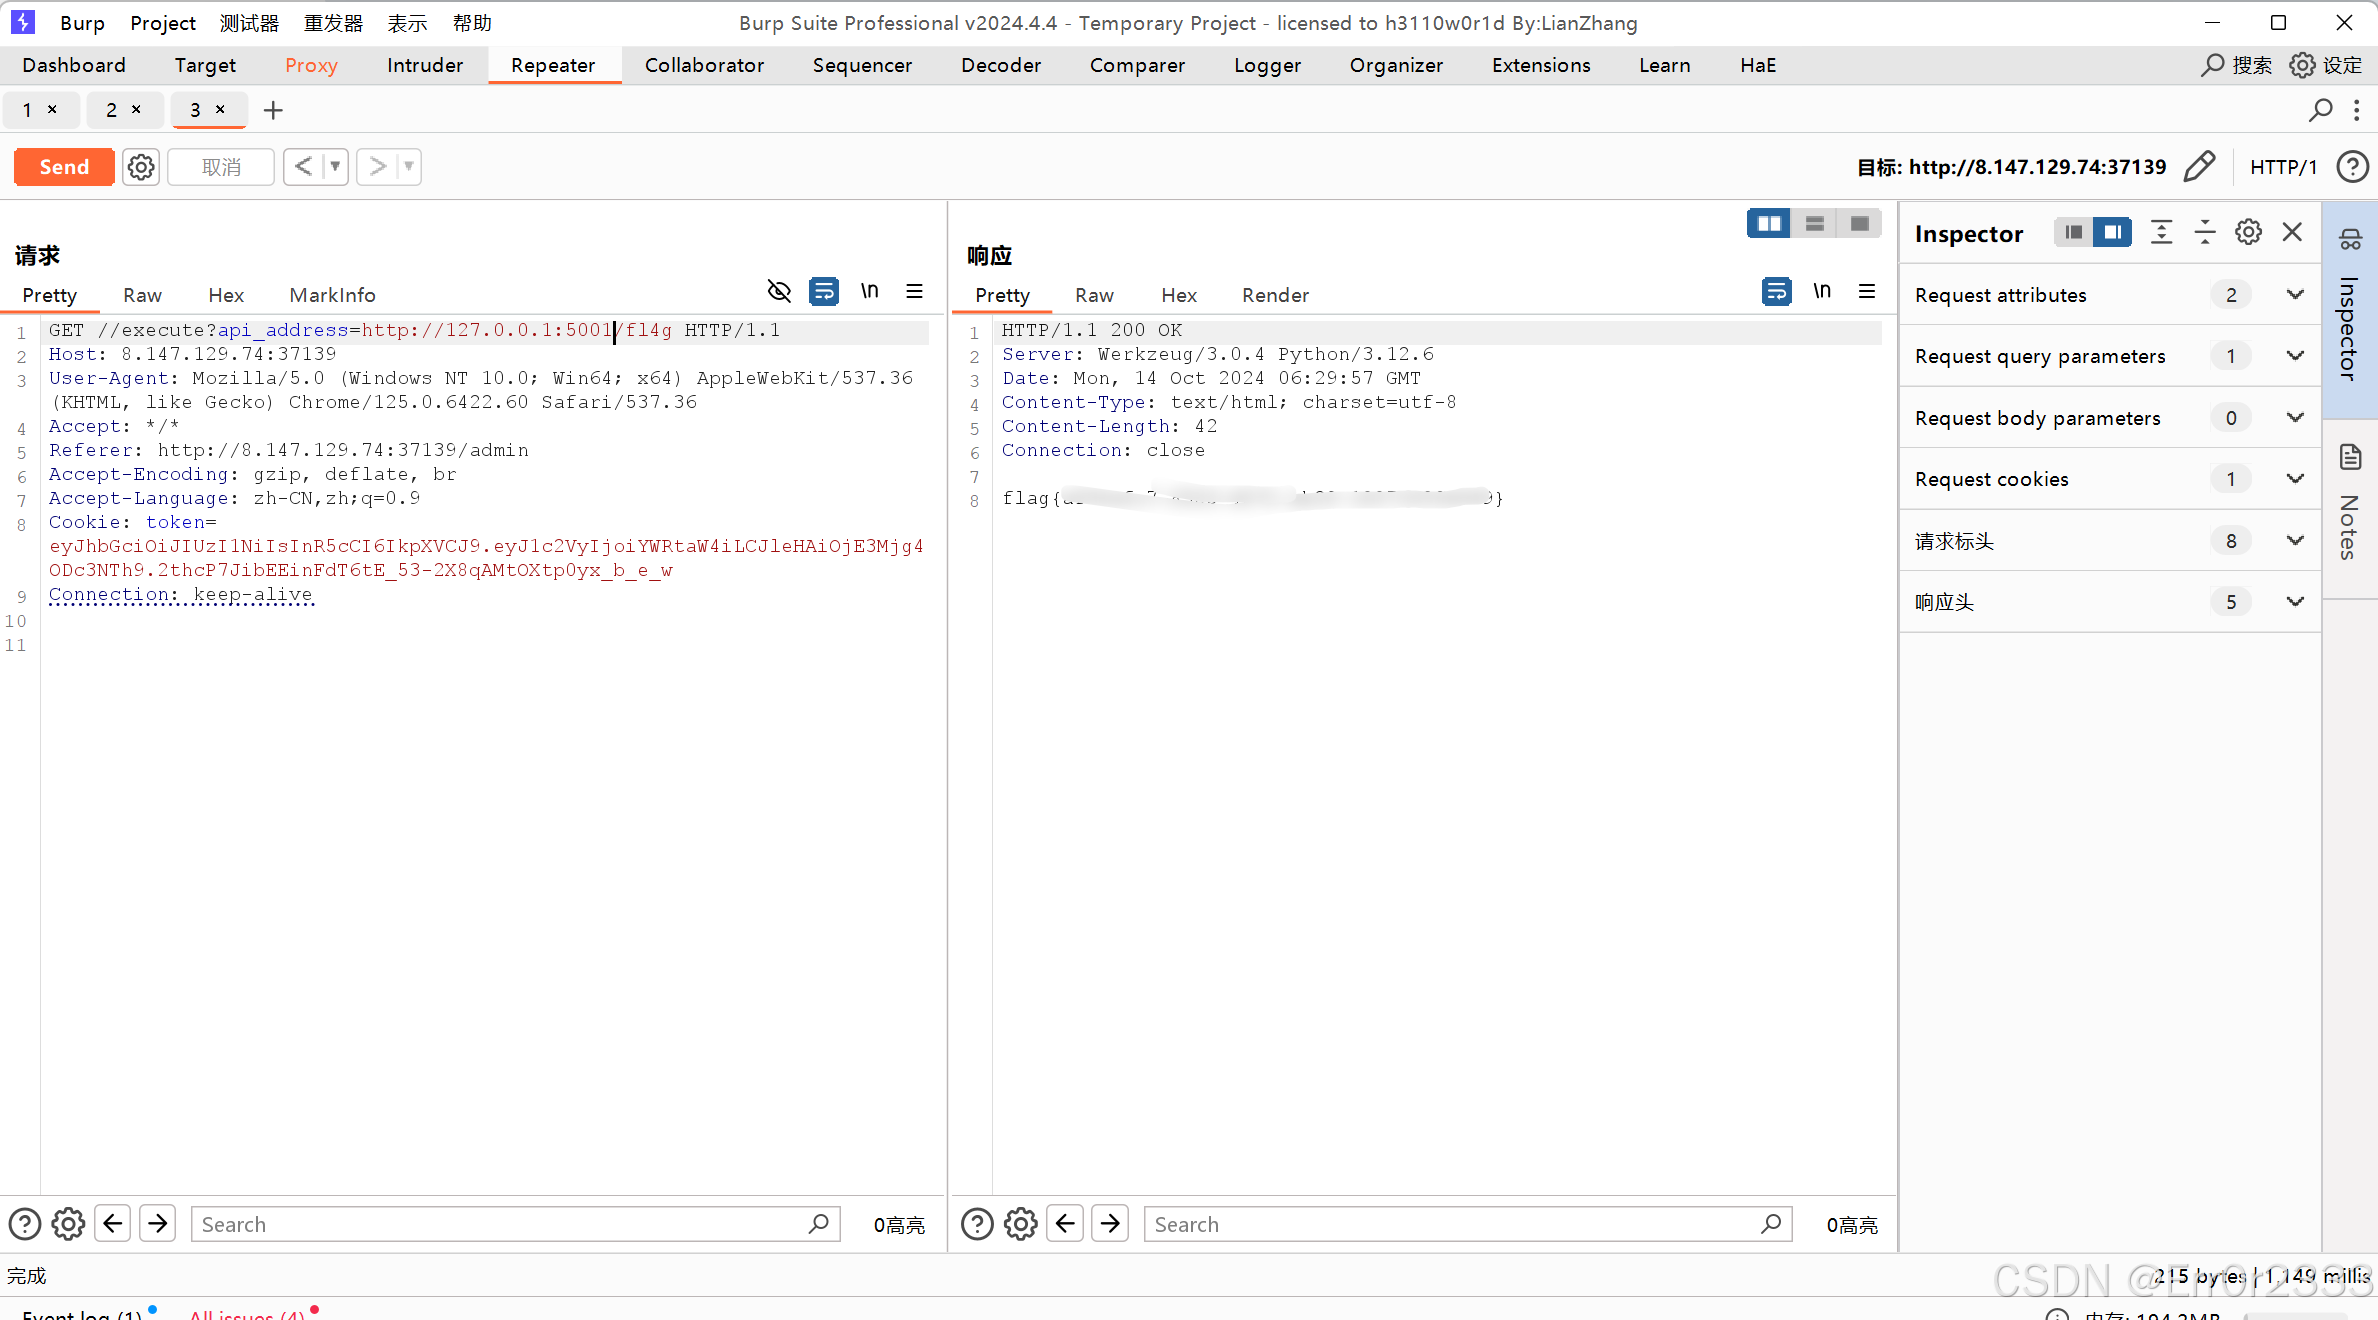The height and width of the screenshot is (1320, 2378).
Task: Click the Send button
Action: pyautogui.click(x=64, y=167)
